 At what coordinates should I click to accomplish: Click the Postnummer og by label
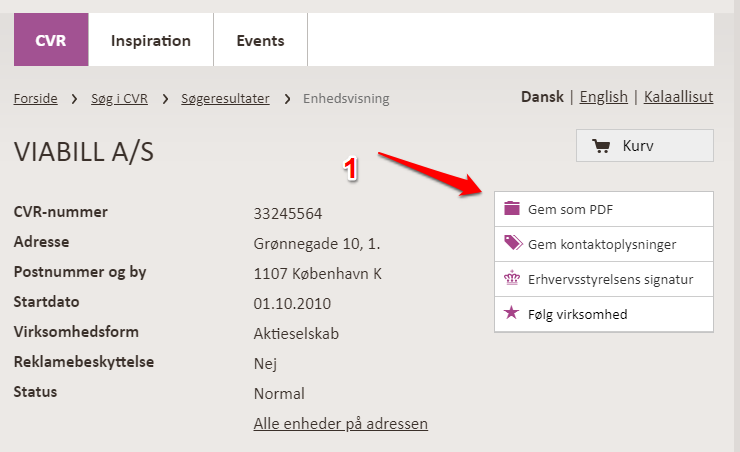click(80, 272)
